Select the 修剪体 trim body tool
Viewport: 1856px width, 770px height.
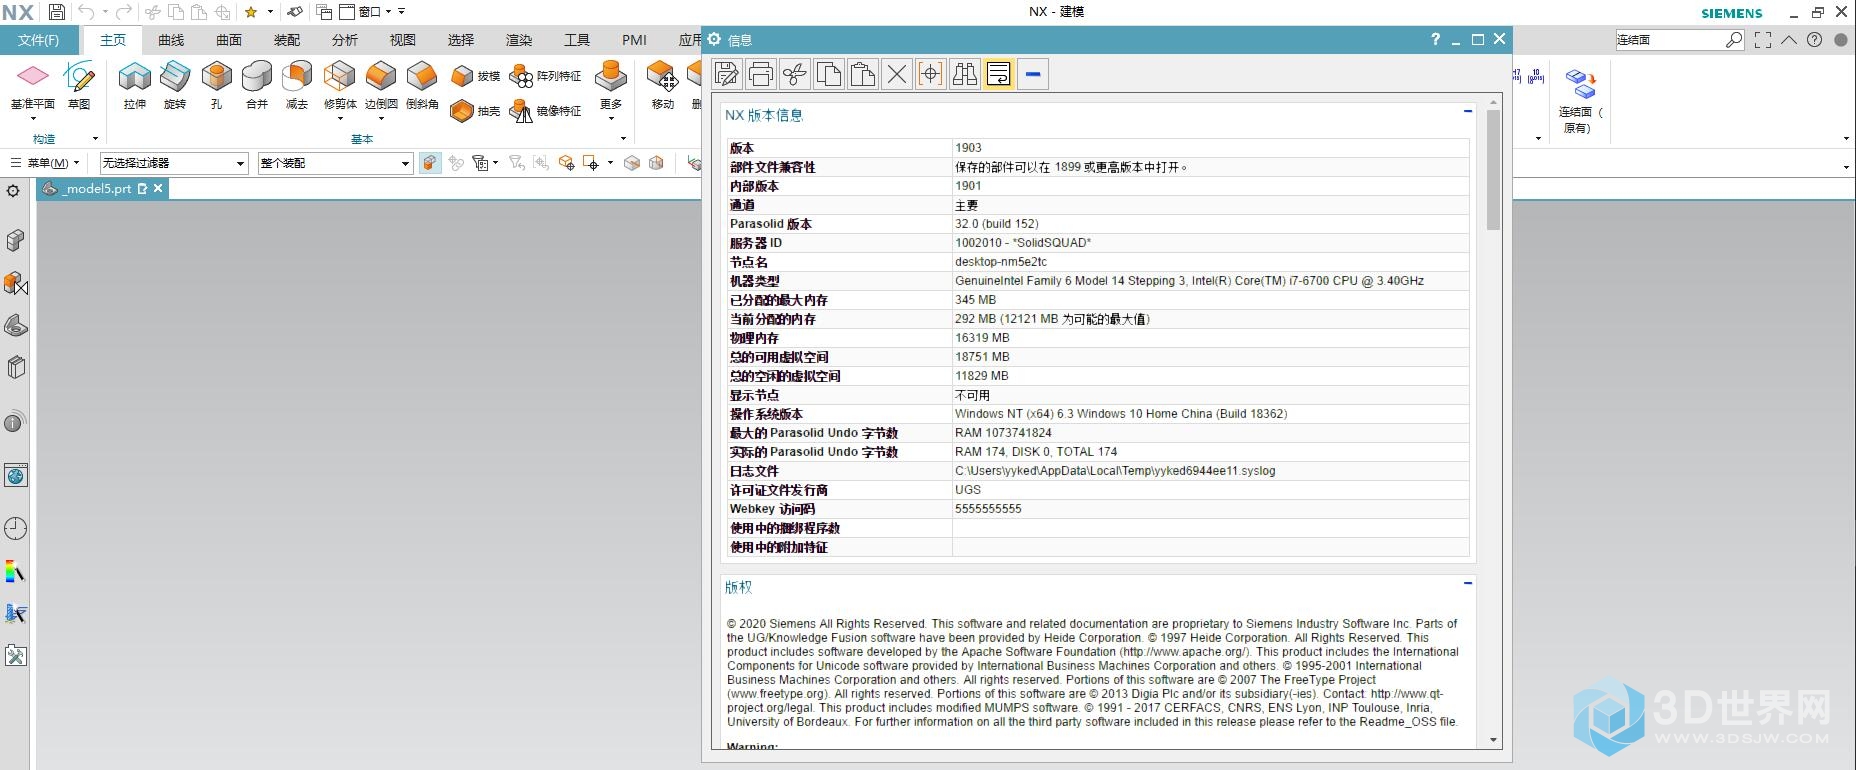click(x=340, y=86)
